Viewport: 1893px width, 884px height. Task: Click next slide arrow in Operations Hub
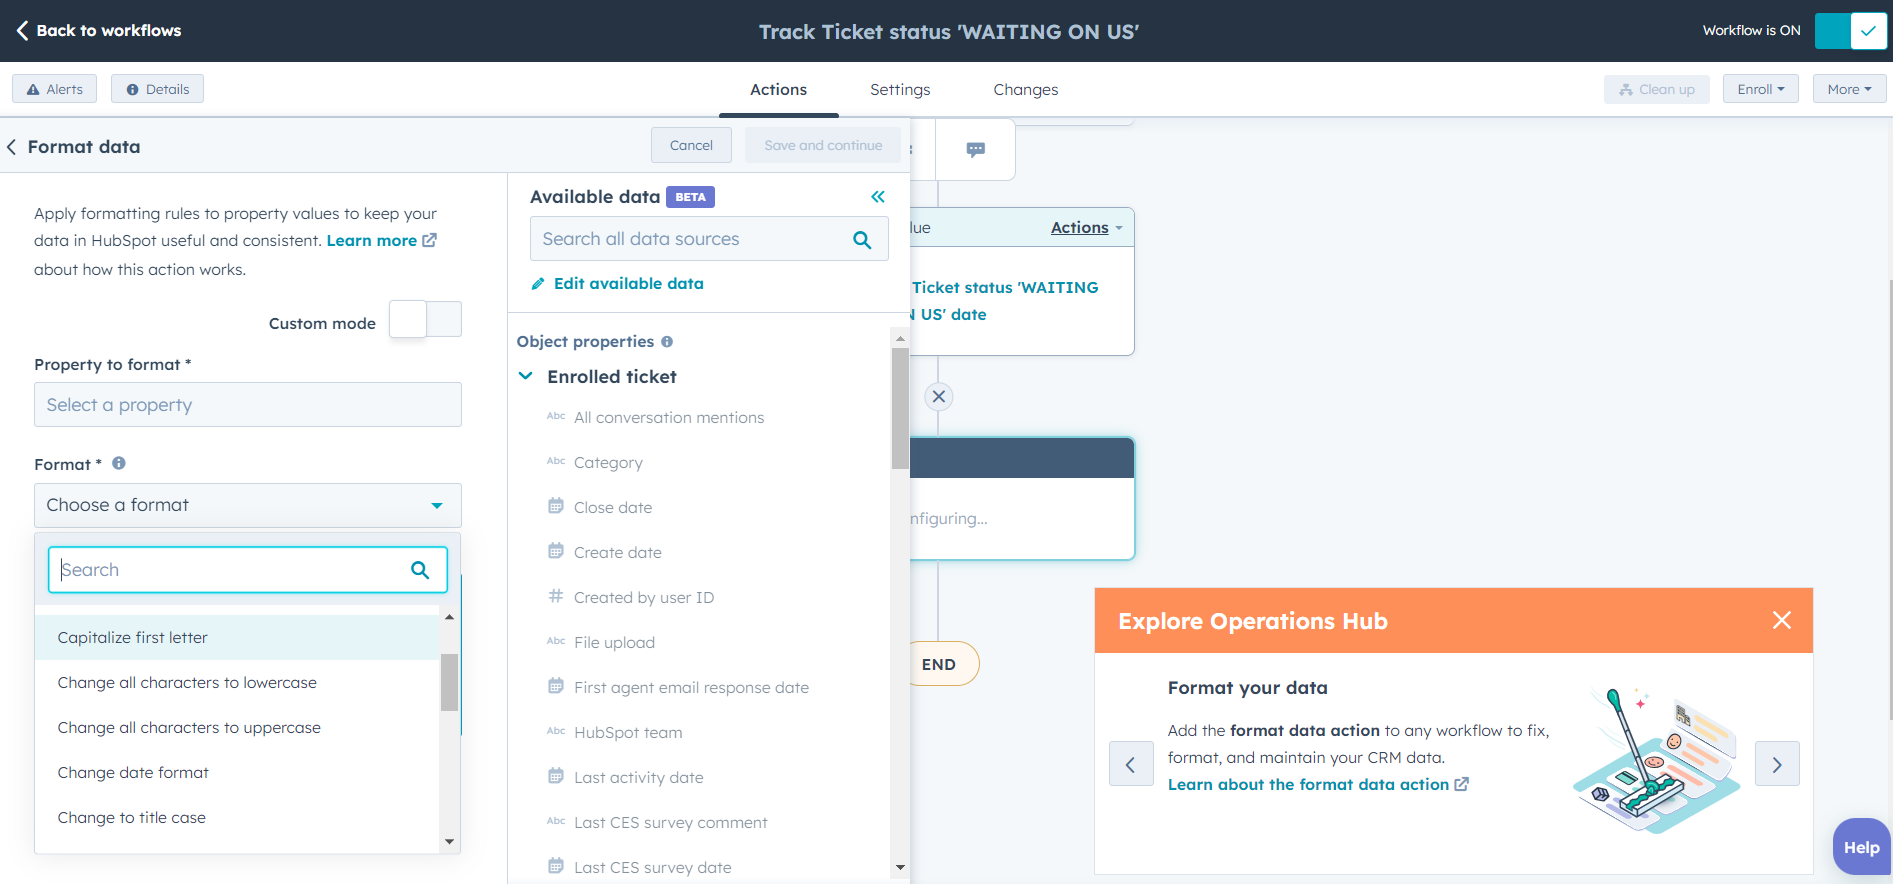point(1777,764)
